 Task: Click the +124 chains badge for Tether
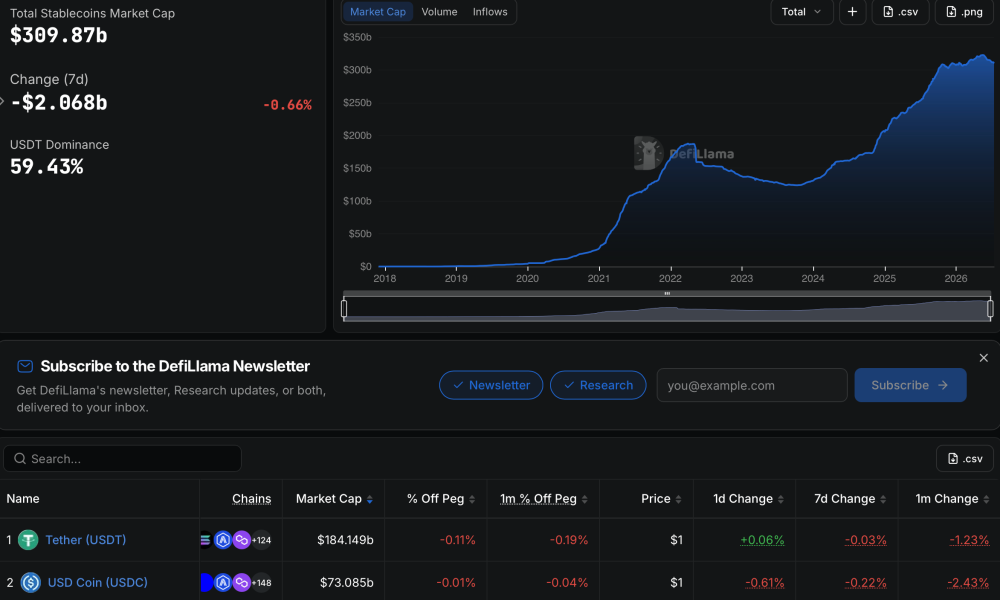[x=261, y=540]
